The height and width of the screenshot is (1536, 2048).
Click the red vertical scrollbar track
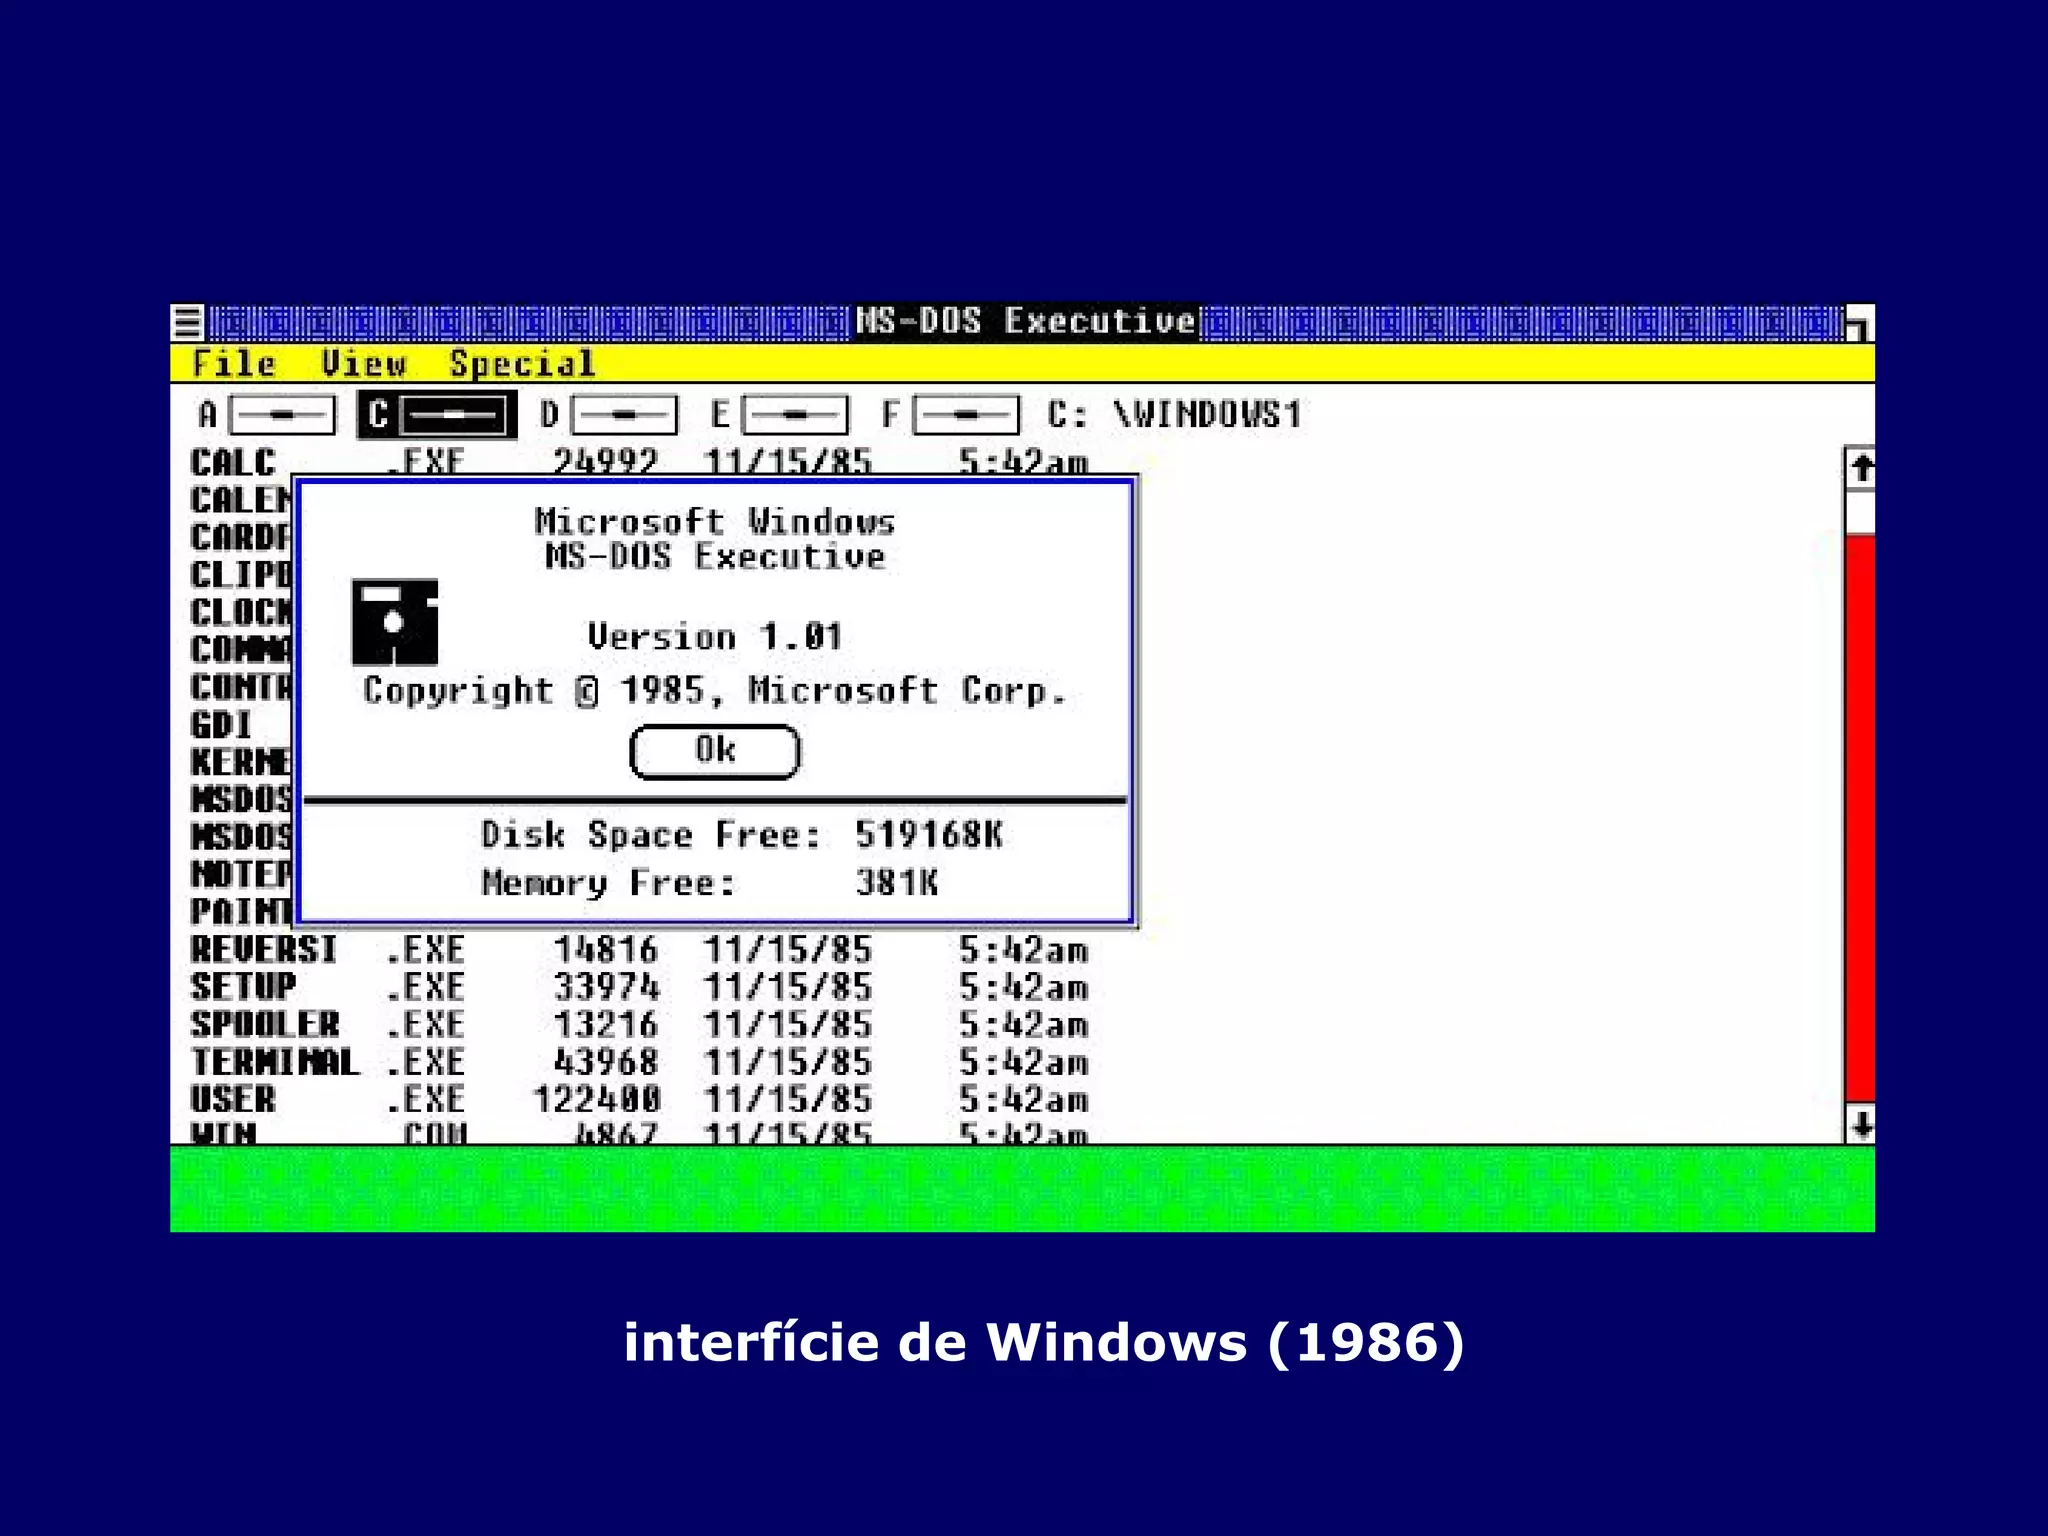point(1860,820)
